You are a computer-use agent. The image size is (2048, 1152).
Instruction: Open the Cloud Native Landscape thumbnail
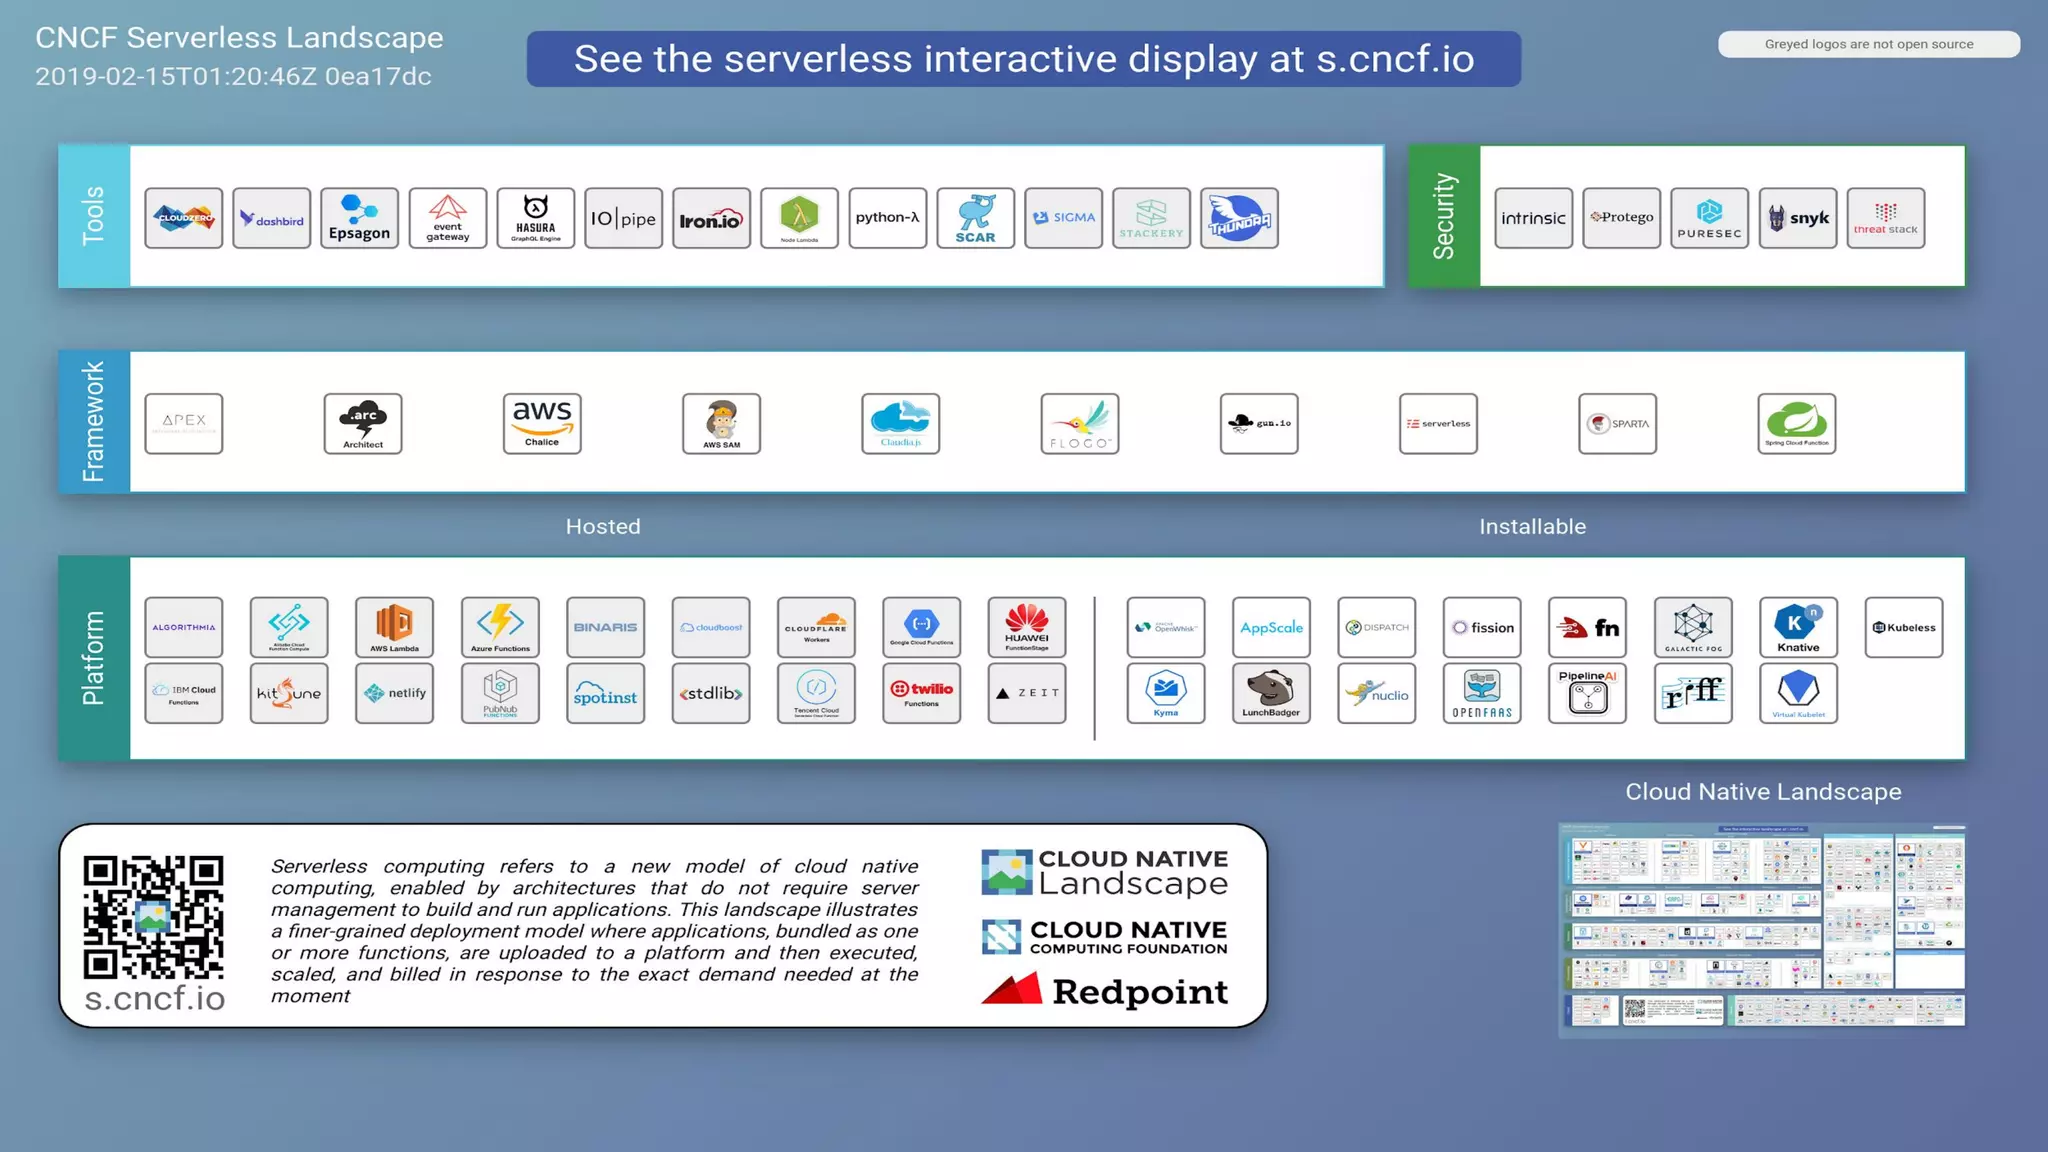[x=1762, y=928]
